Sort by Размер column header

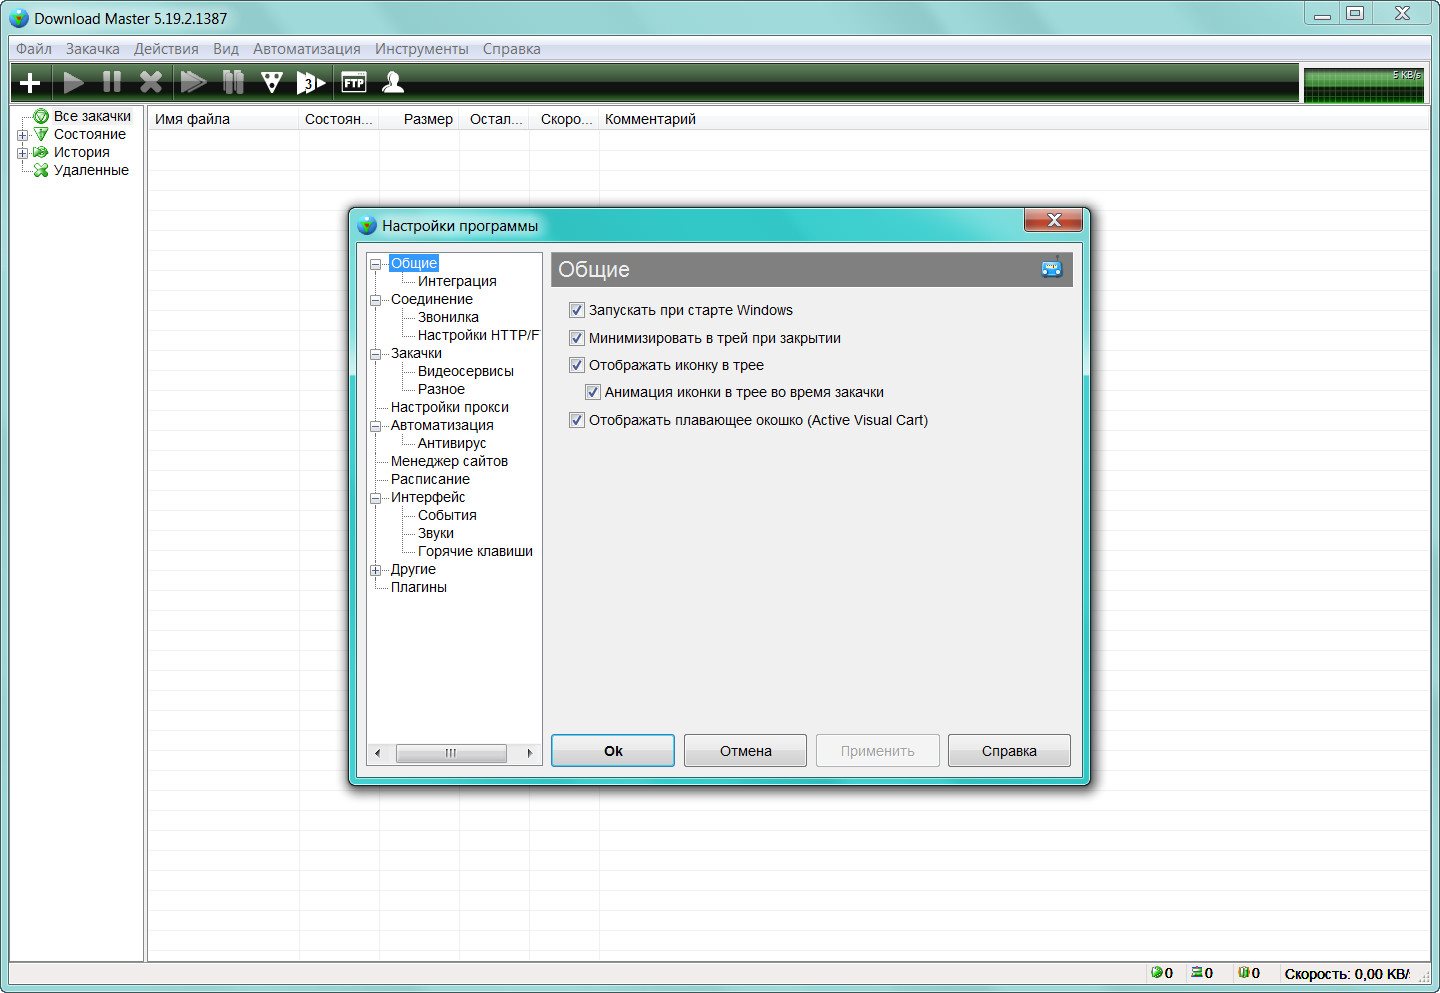(x=420, y=119)
